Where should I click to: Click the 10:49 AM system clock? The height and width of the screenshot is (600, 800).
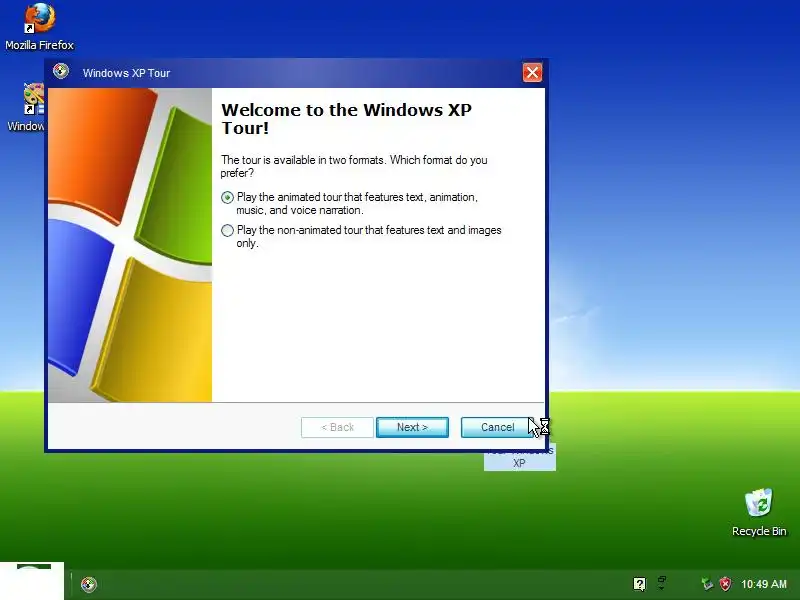pos(764,584)
